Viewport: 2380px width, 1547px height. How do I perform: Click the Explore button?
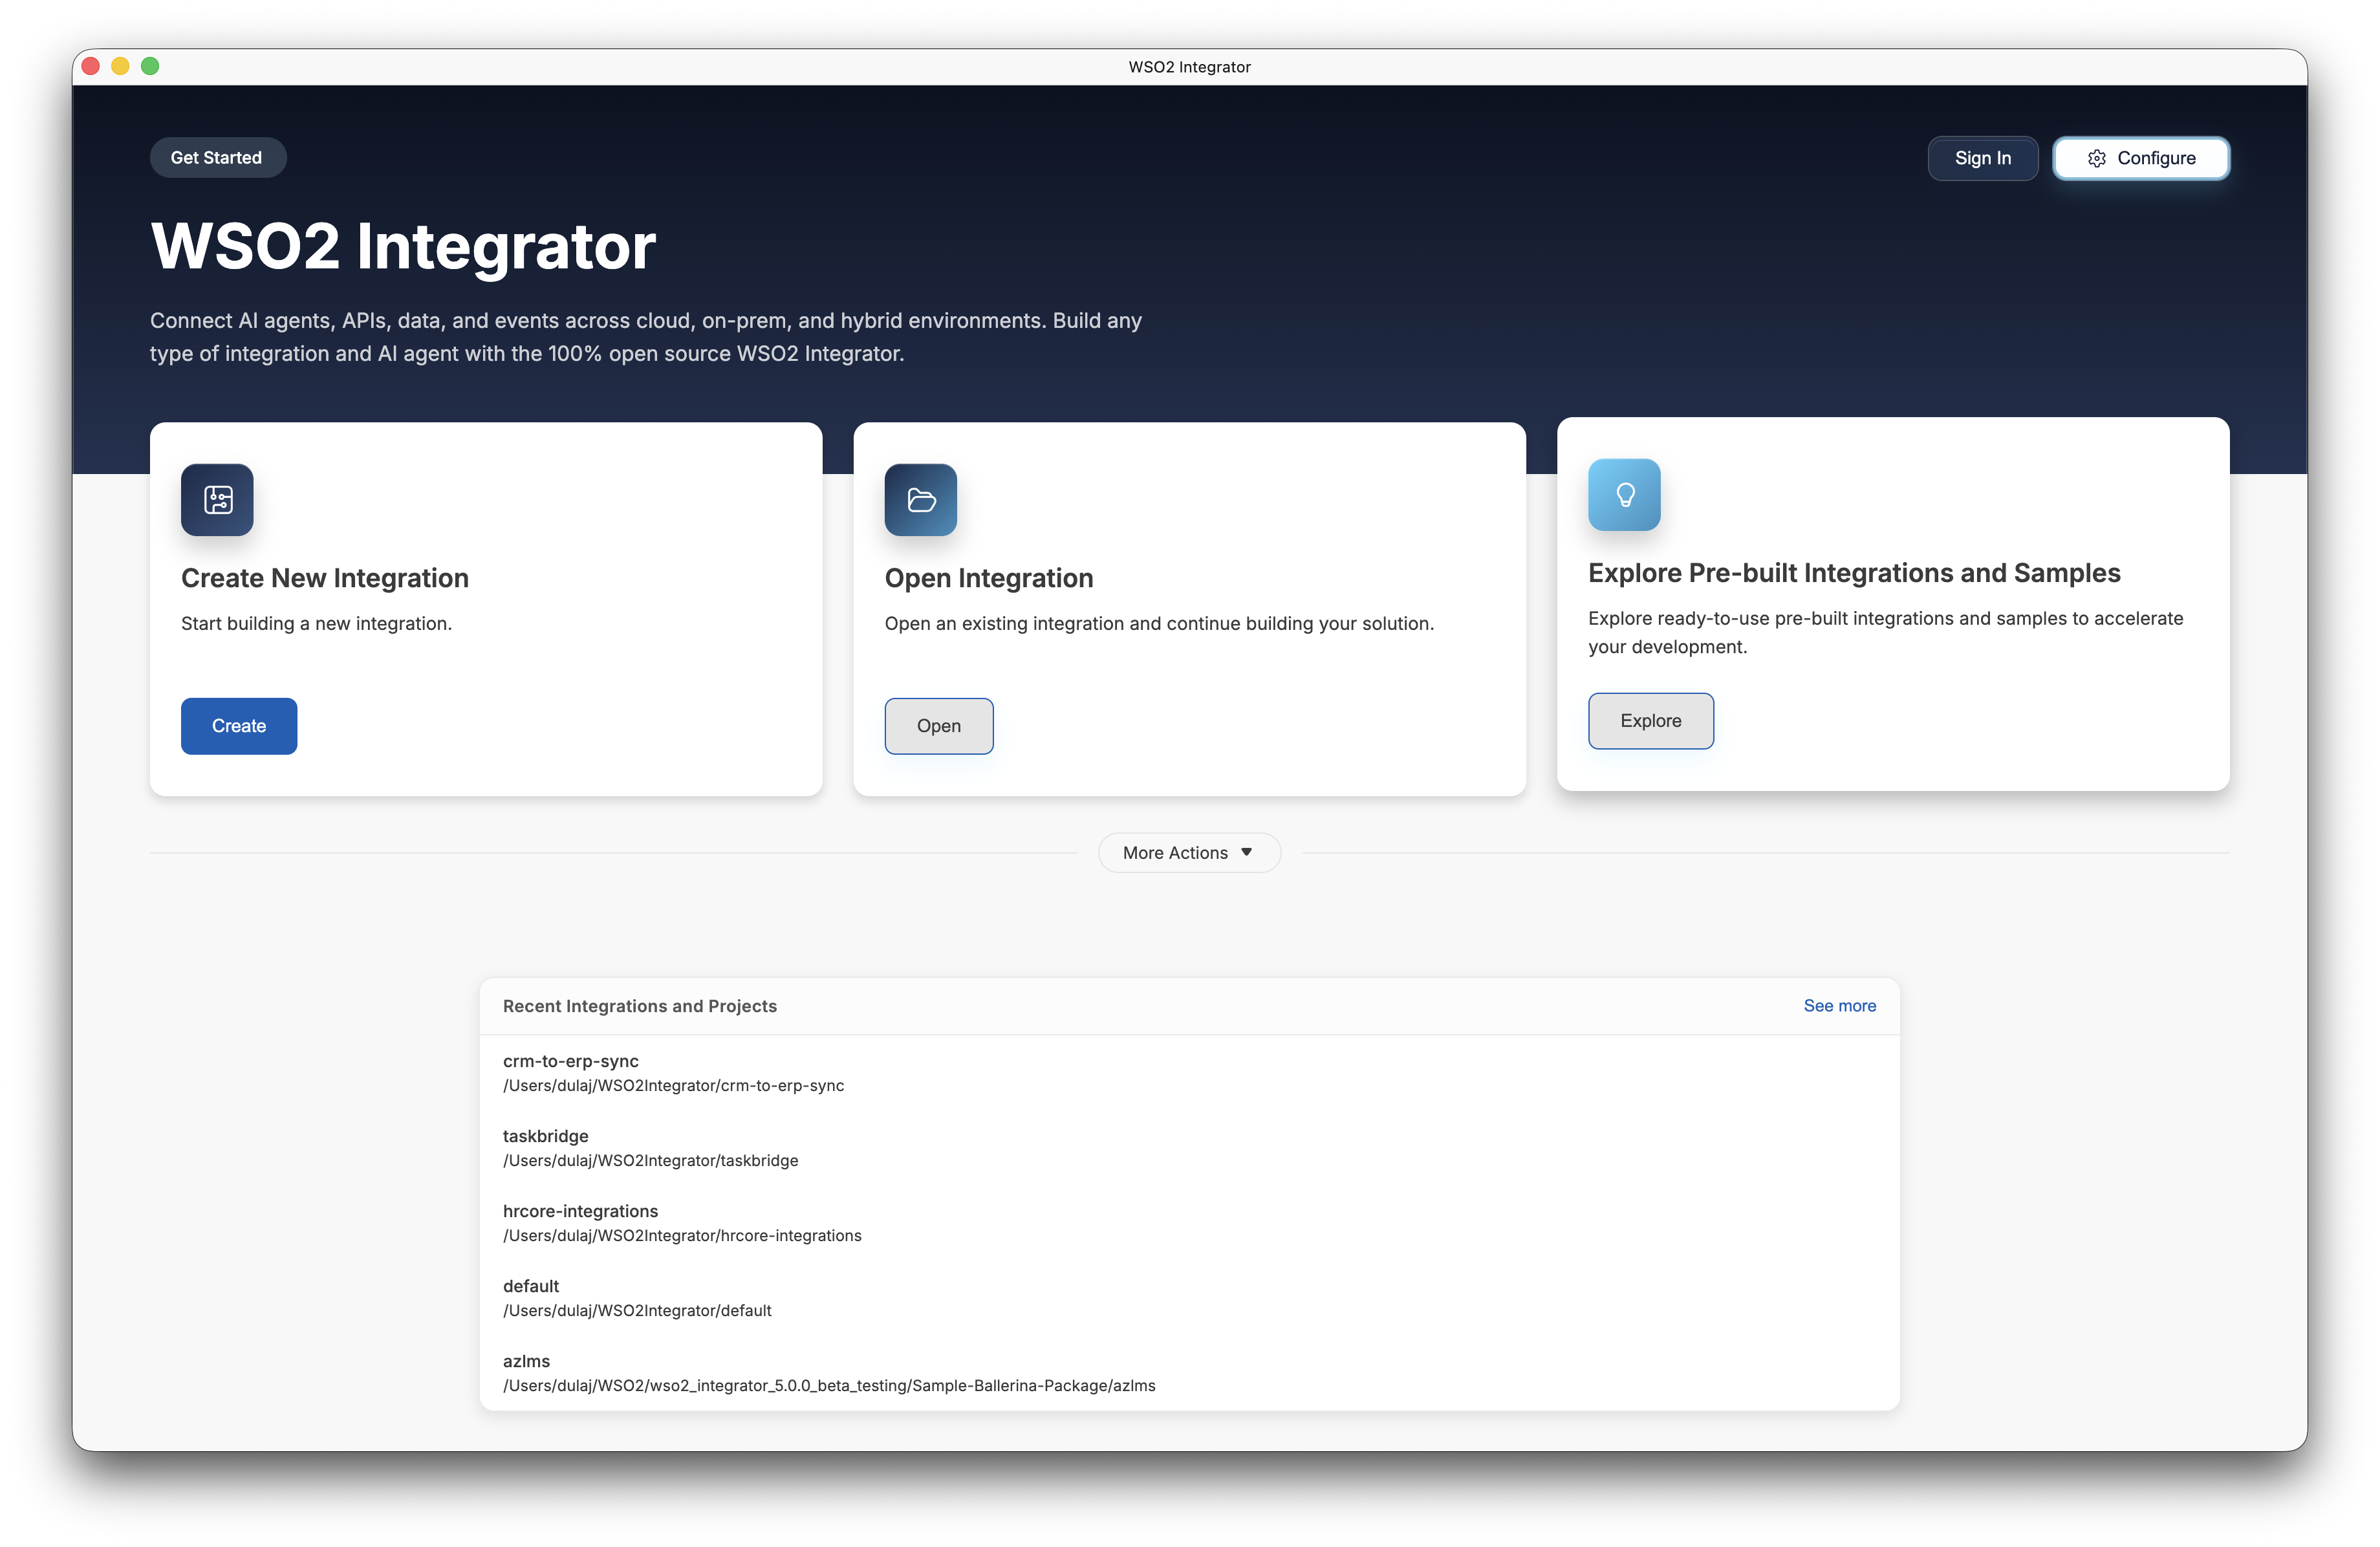pos(1650,720)
